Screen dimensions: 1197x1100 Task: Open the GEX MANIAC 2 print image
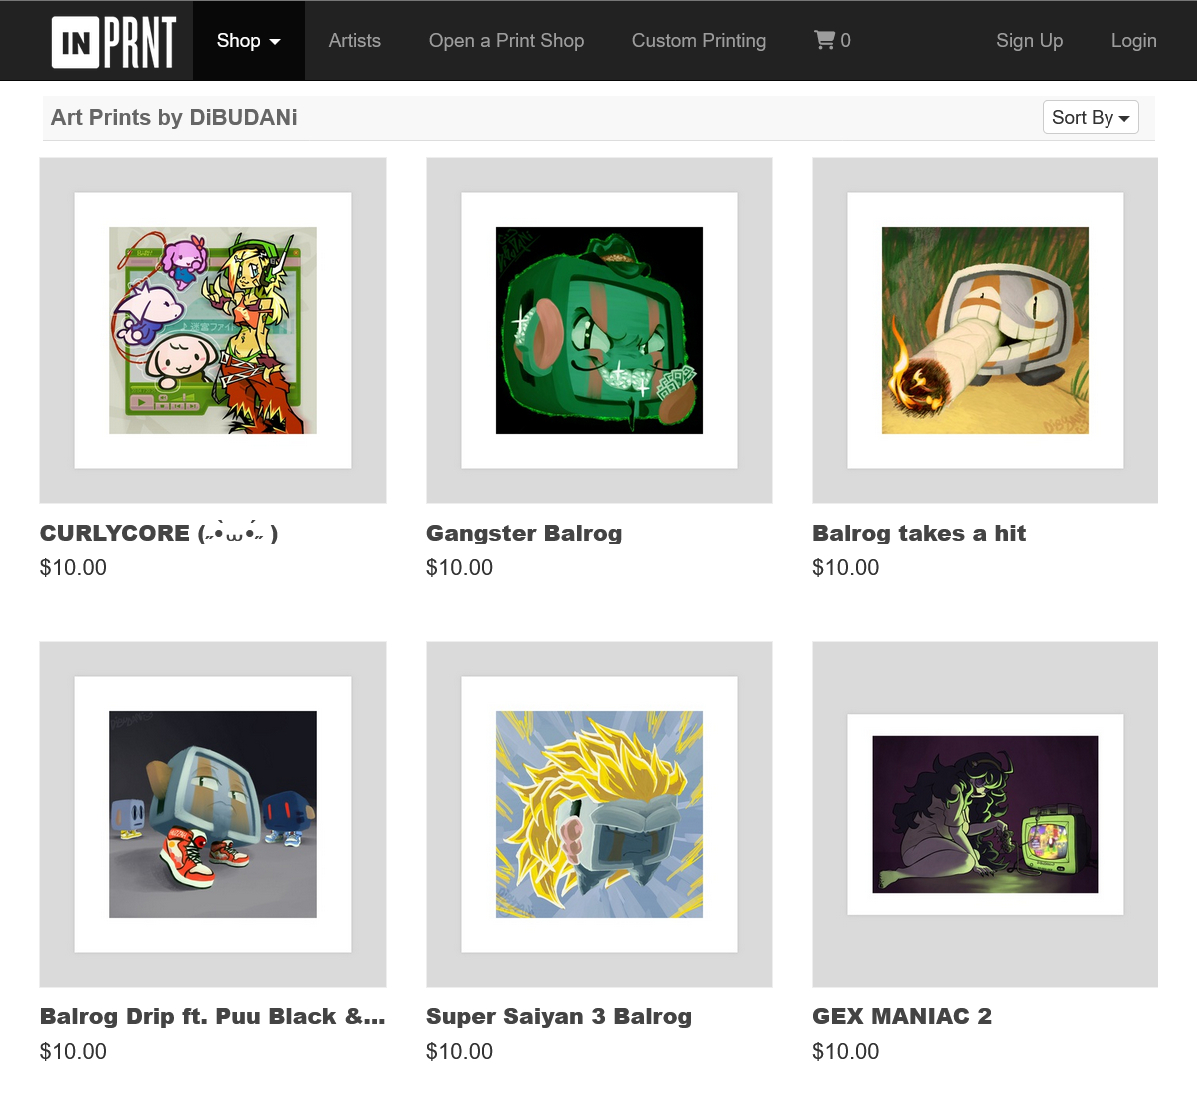click(985, 815)
